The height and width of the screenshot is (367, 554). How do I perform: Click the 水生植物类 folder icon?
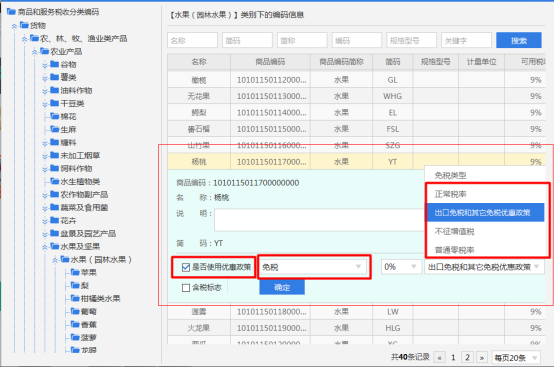(54, 181)
